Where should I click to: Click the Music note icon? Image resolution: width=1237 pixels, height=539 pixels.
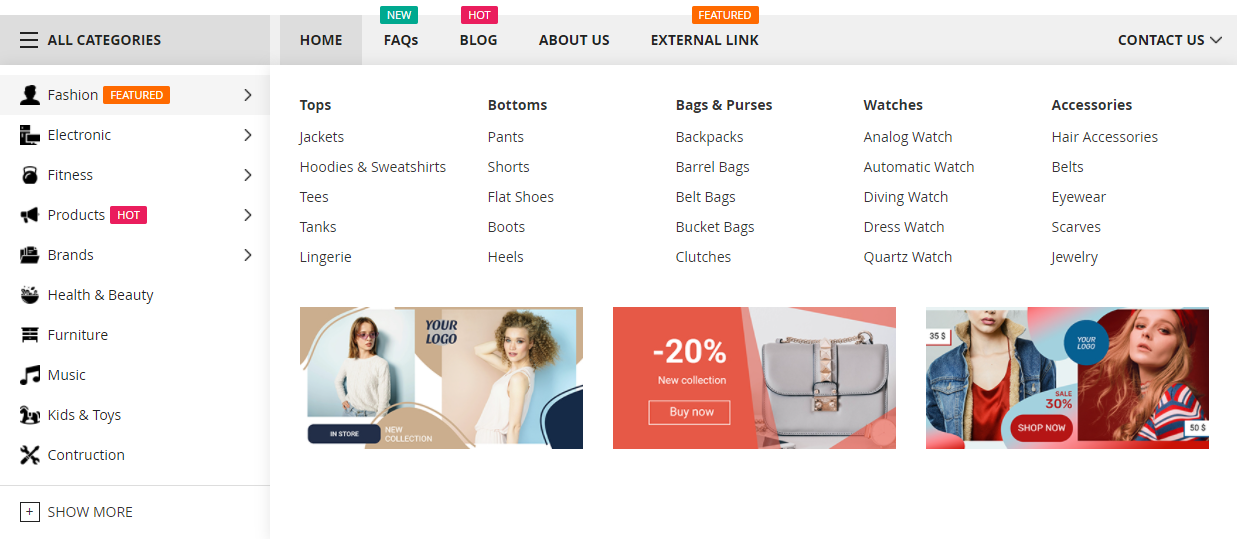coord(30,375)
